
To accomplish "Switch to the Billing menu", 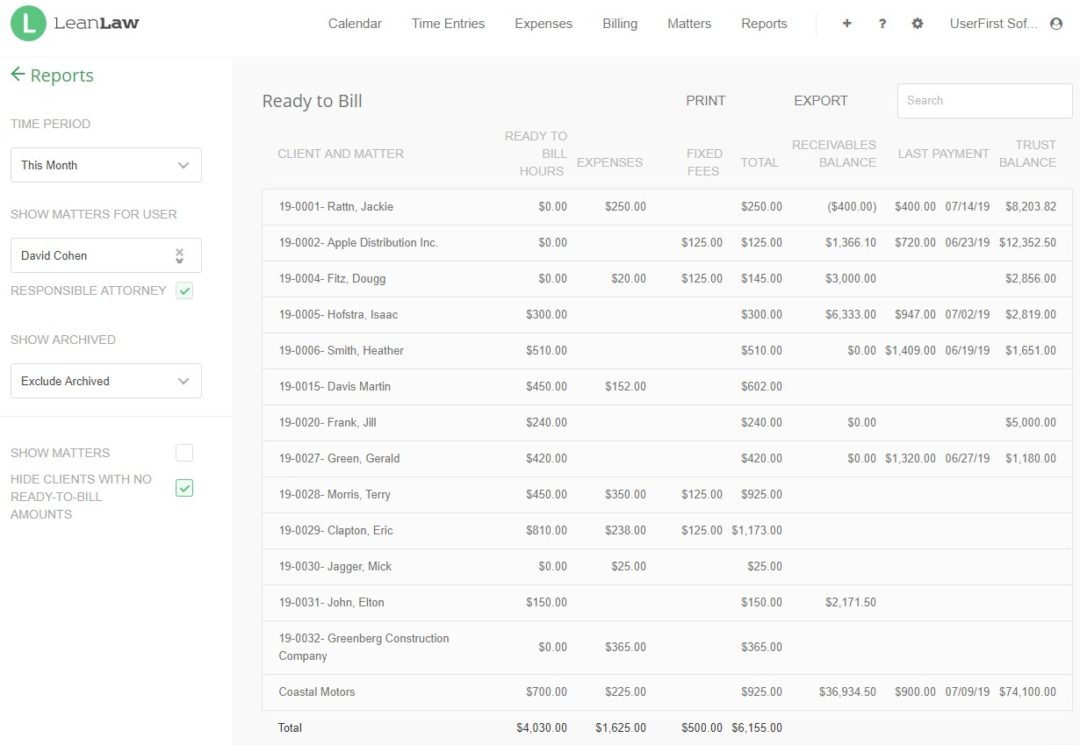I will [x=619, y=23].
